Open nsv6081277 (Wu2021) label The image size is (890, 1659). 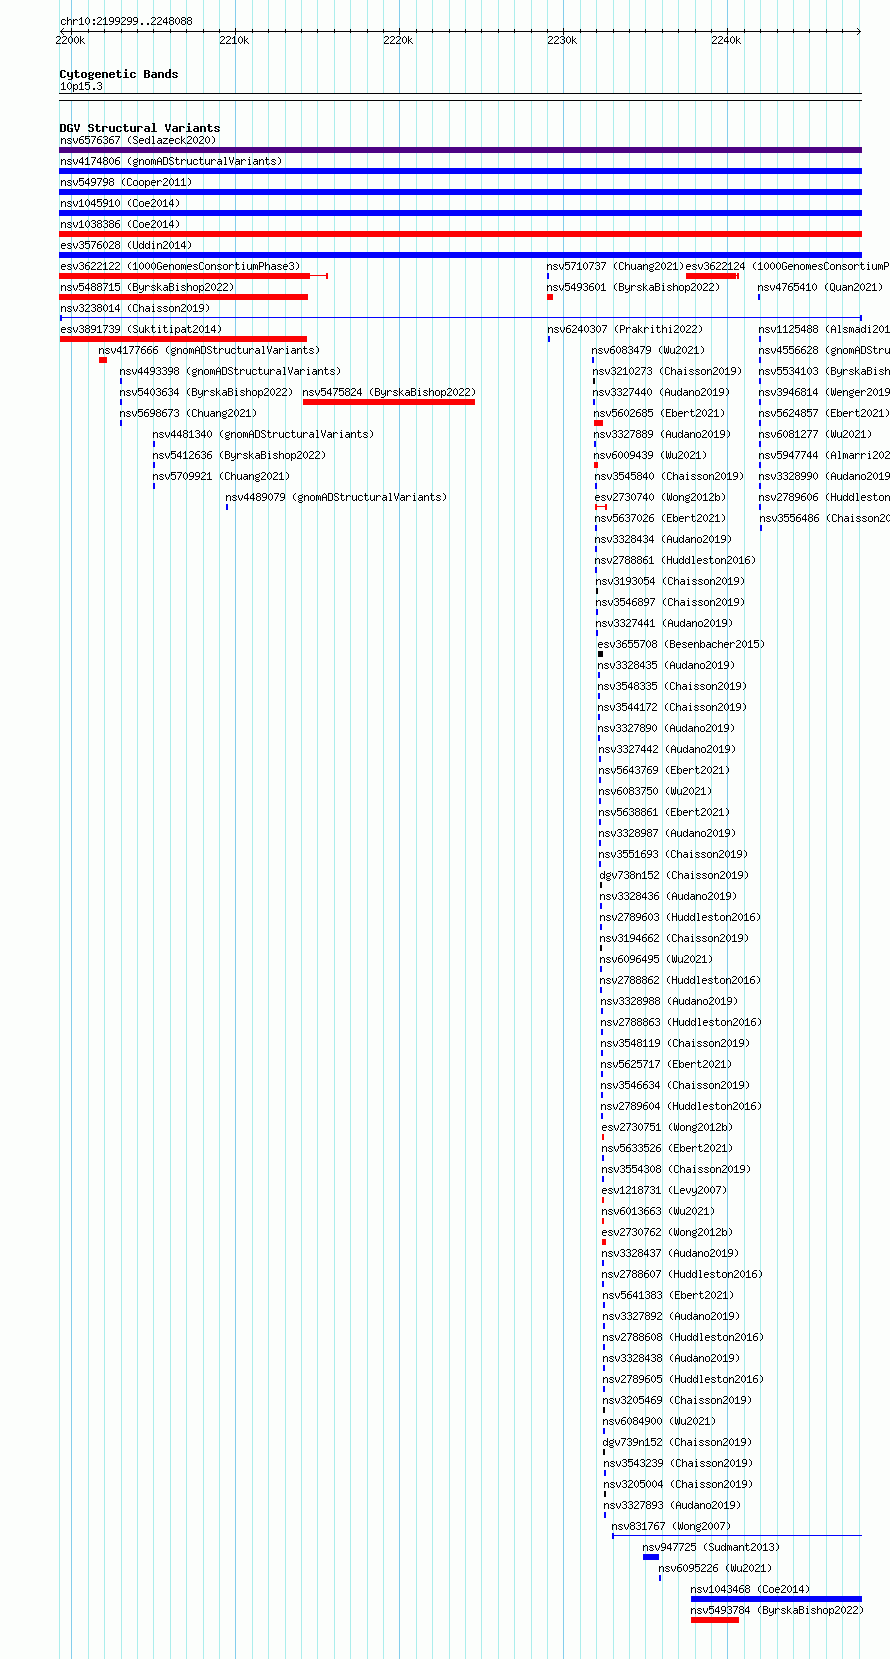[x=815, y=434]
